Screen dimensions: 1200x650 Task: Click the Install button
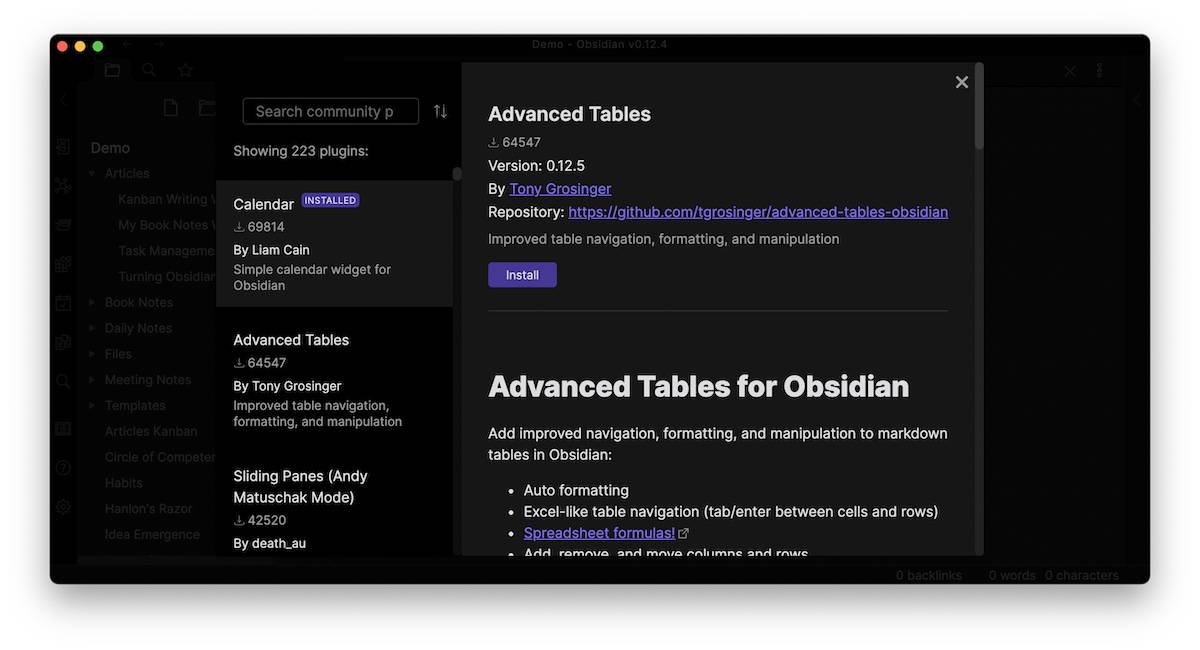pyautogui.click(x=522, y=275)
